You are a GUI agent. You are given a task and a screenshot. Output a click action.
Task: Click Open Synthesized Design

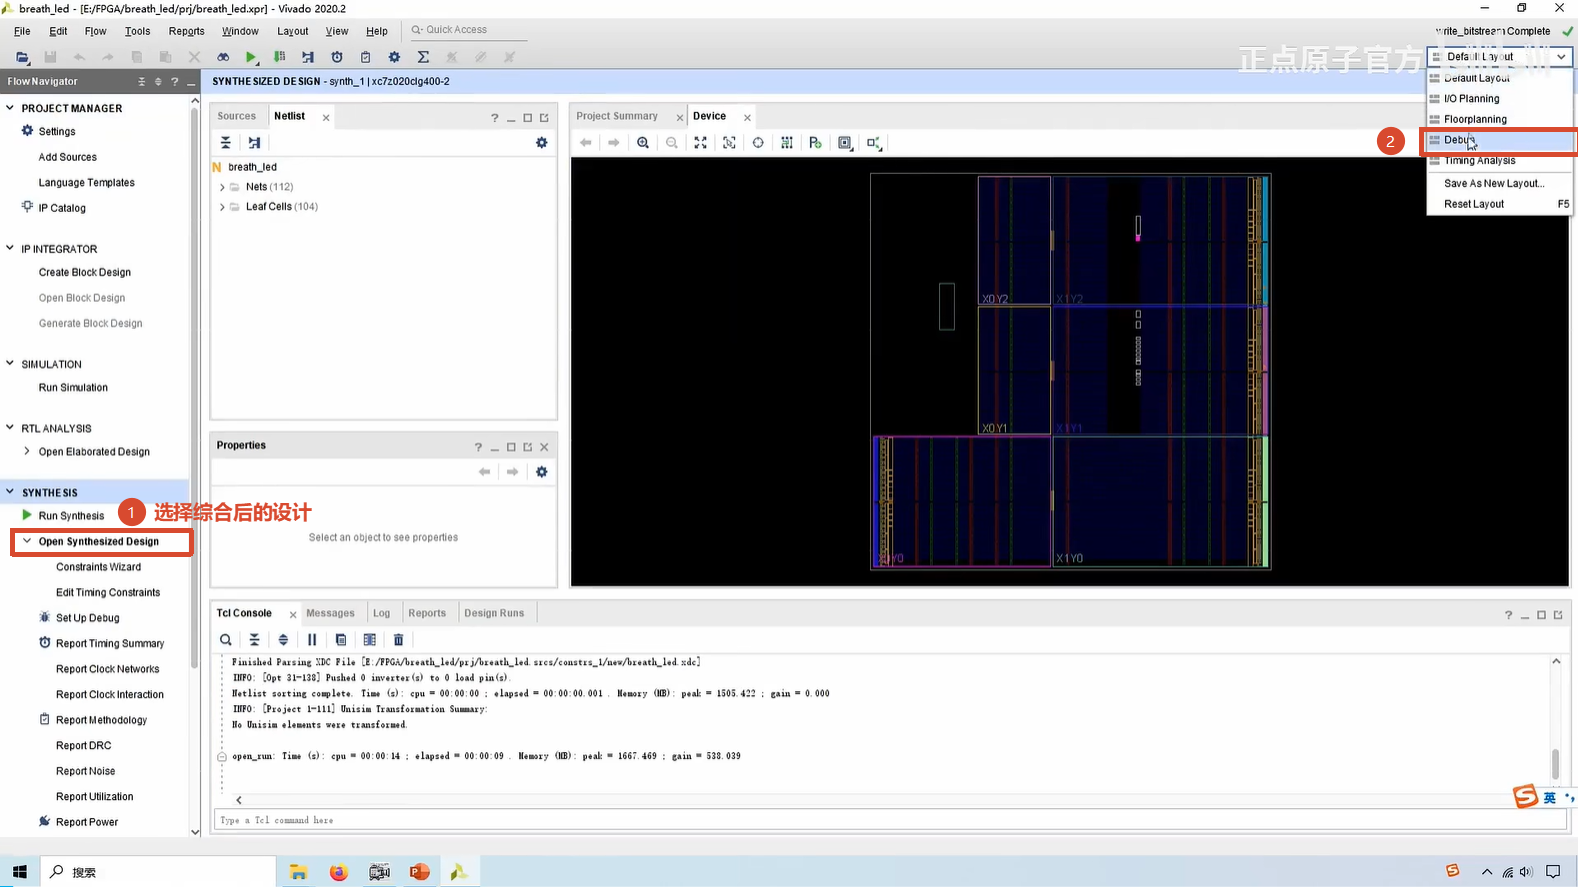click(x=99, y=541)
